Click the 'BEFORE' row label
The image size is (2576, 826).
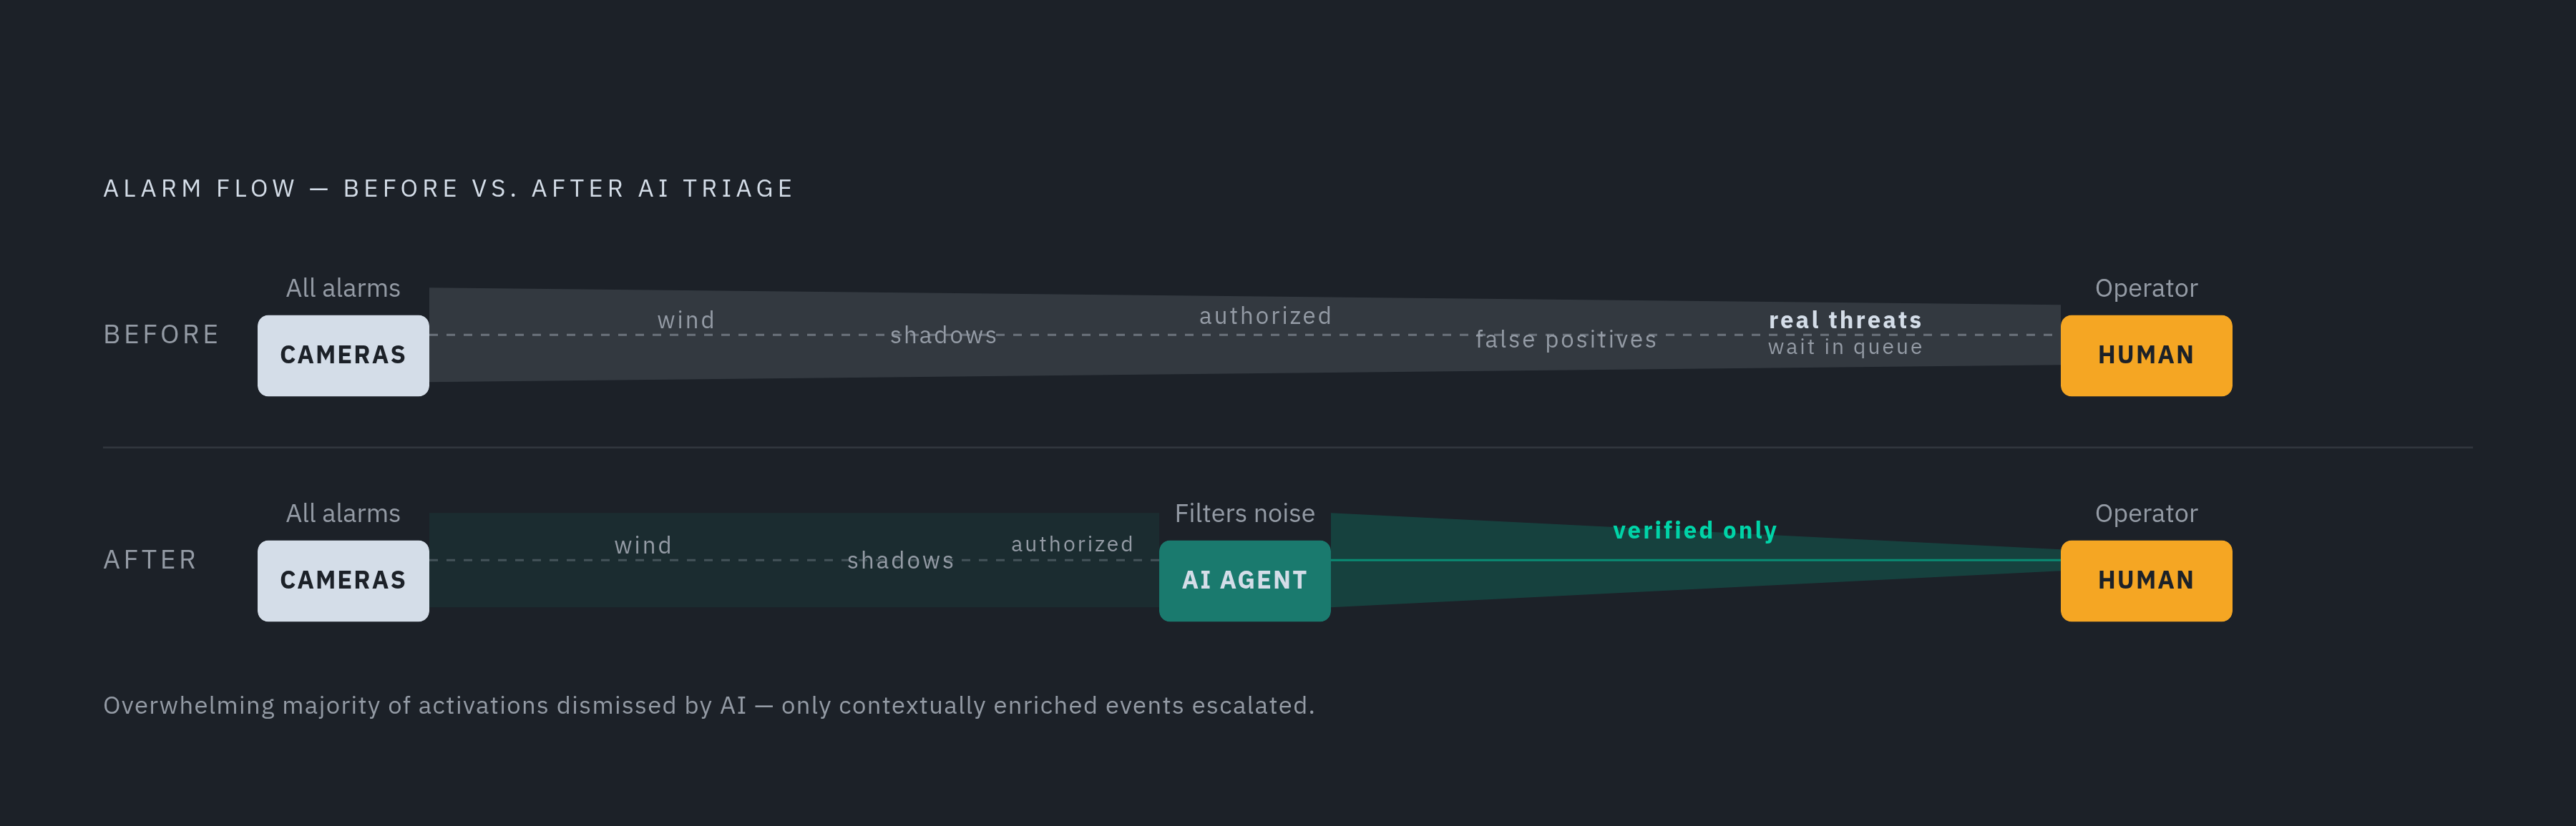pyautogui.click(x=161, y=334)
